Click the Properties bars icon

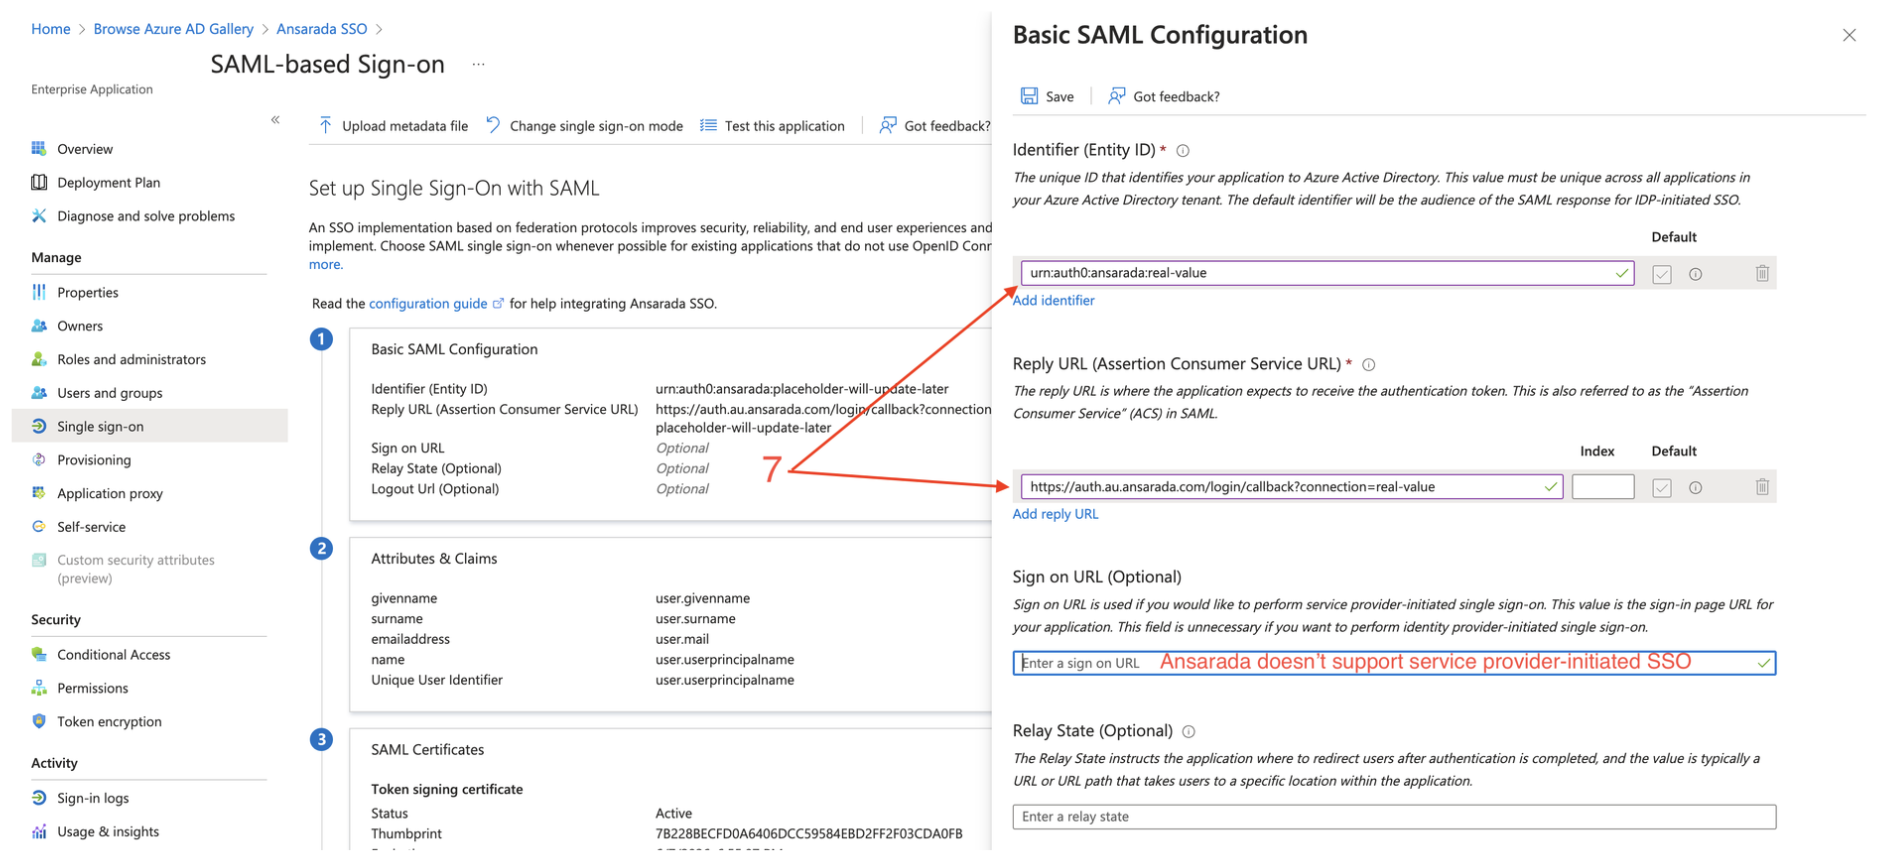(x=39, y=292)
